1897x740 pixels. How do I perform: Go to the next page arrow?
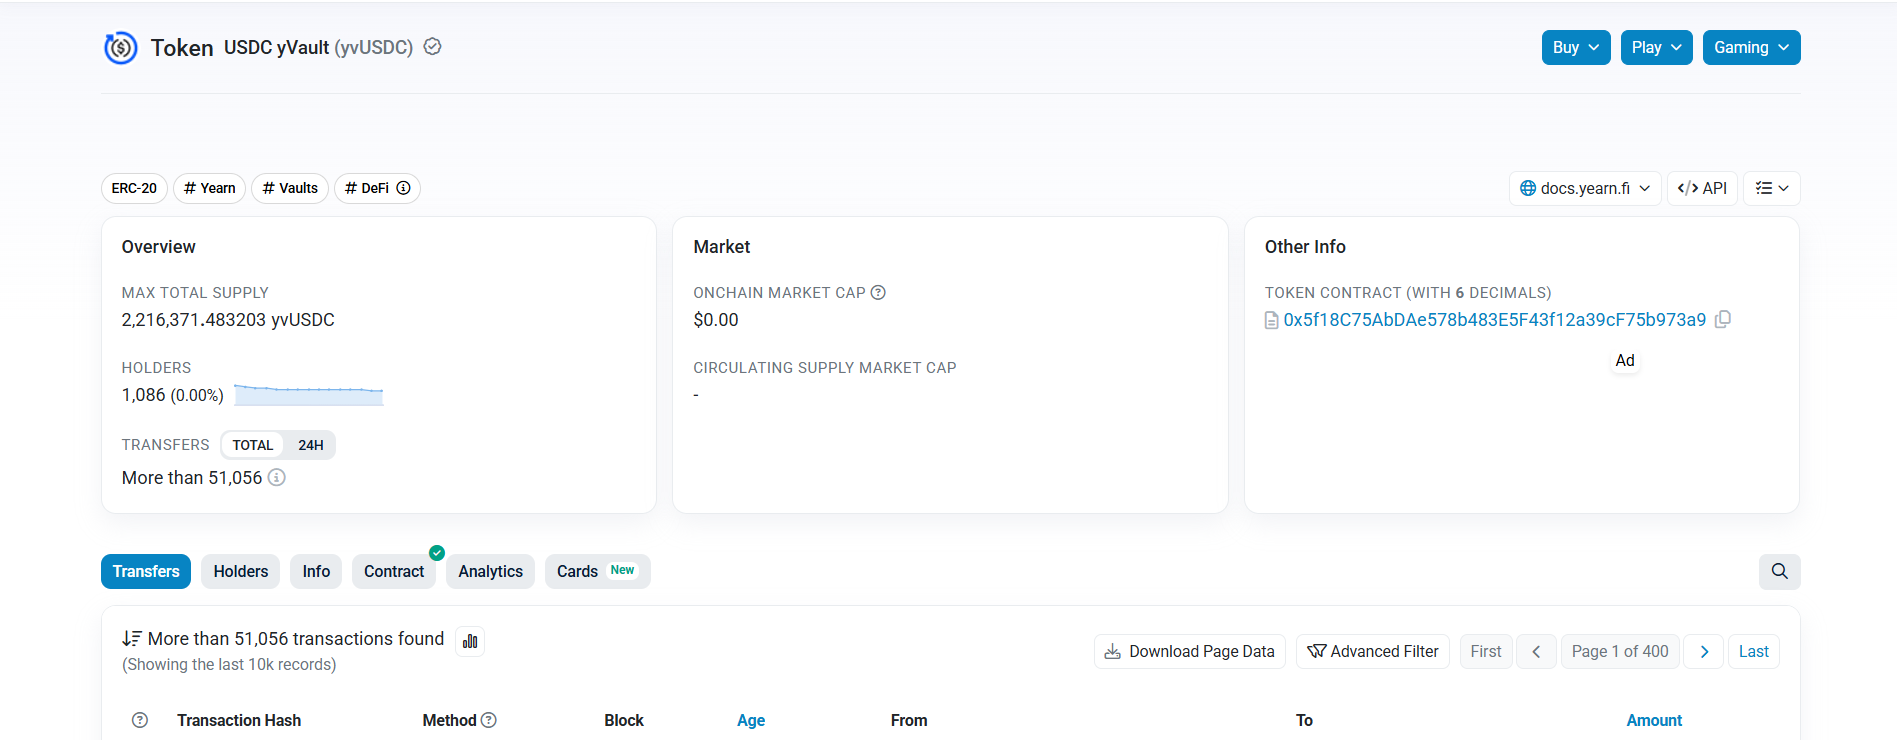click(1704, 652)
